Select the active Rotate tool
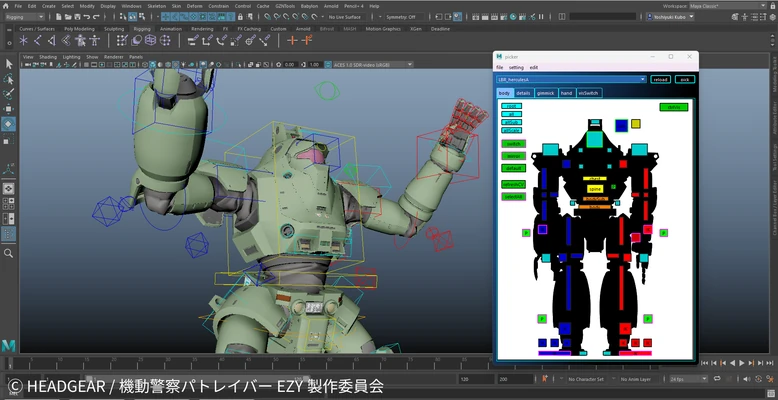This screenshot has height=400, width=778. click(8, 124)
